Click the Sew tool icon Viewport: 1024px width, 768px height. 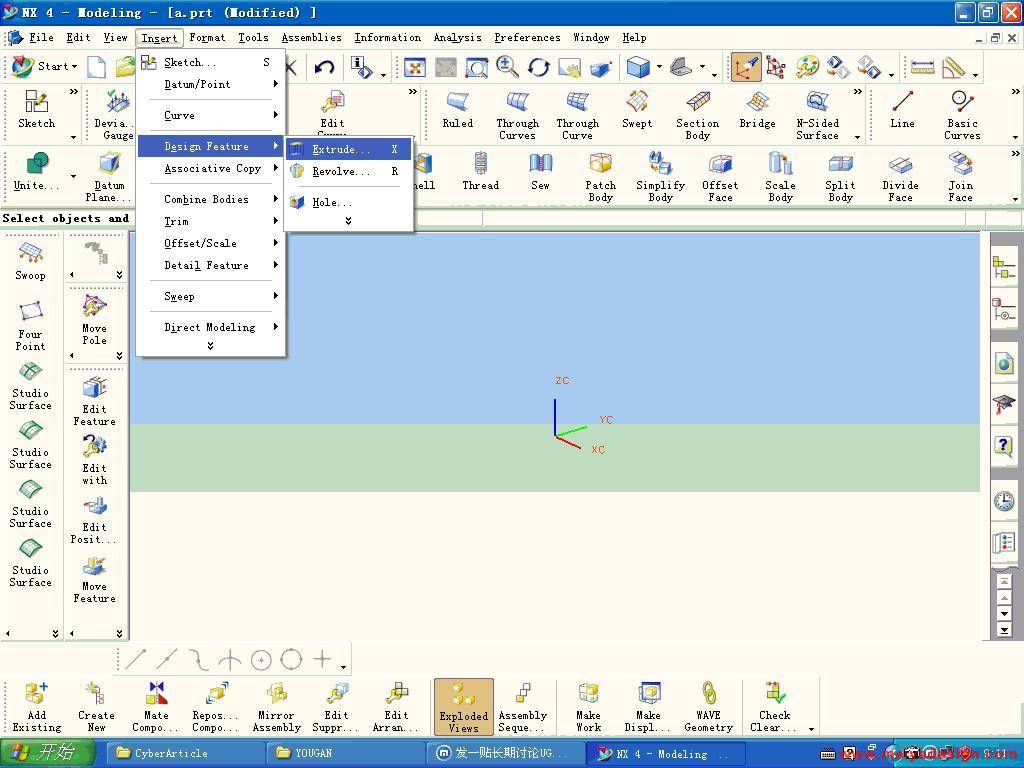click(x=540, y=172)
